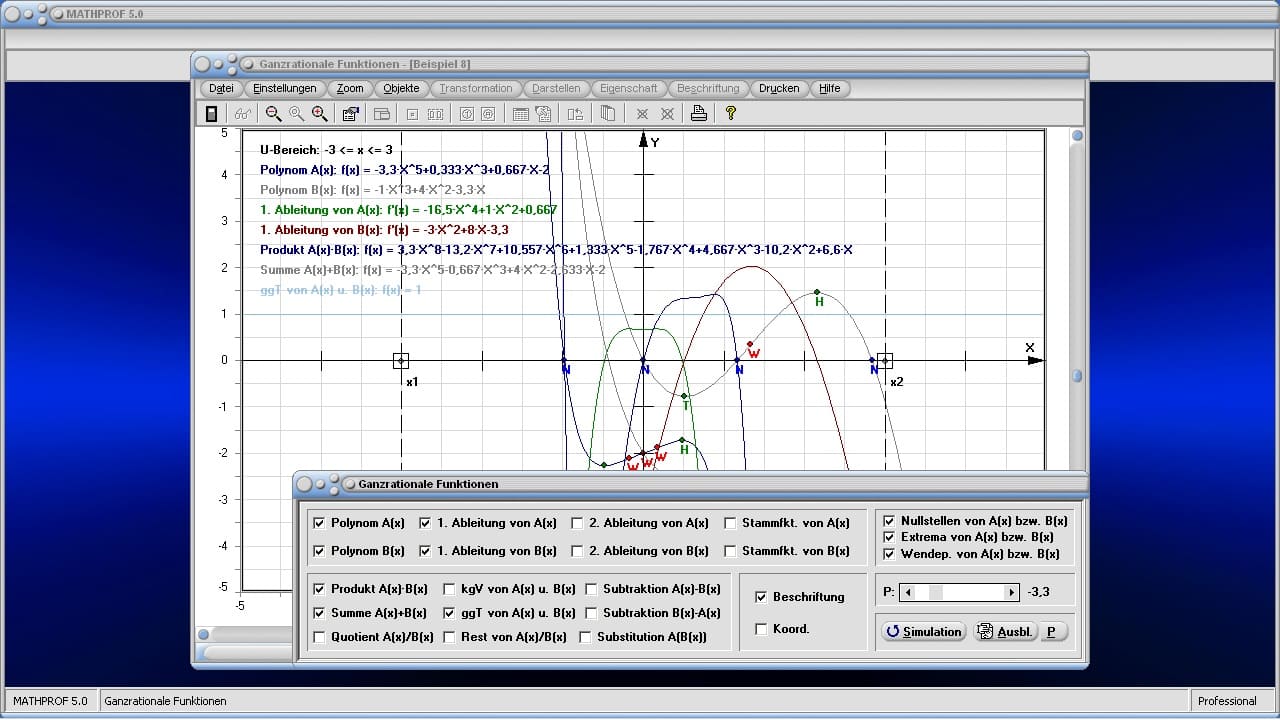The image size is (1280, 720).
Task: Enable Substitution A(B(x)) checkbox
Action: coord(585,637)
